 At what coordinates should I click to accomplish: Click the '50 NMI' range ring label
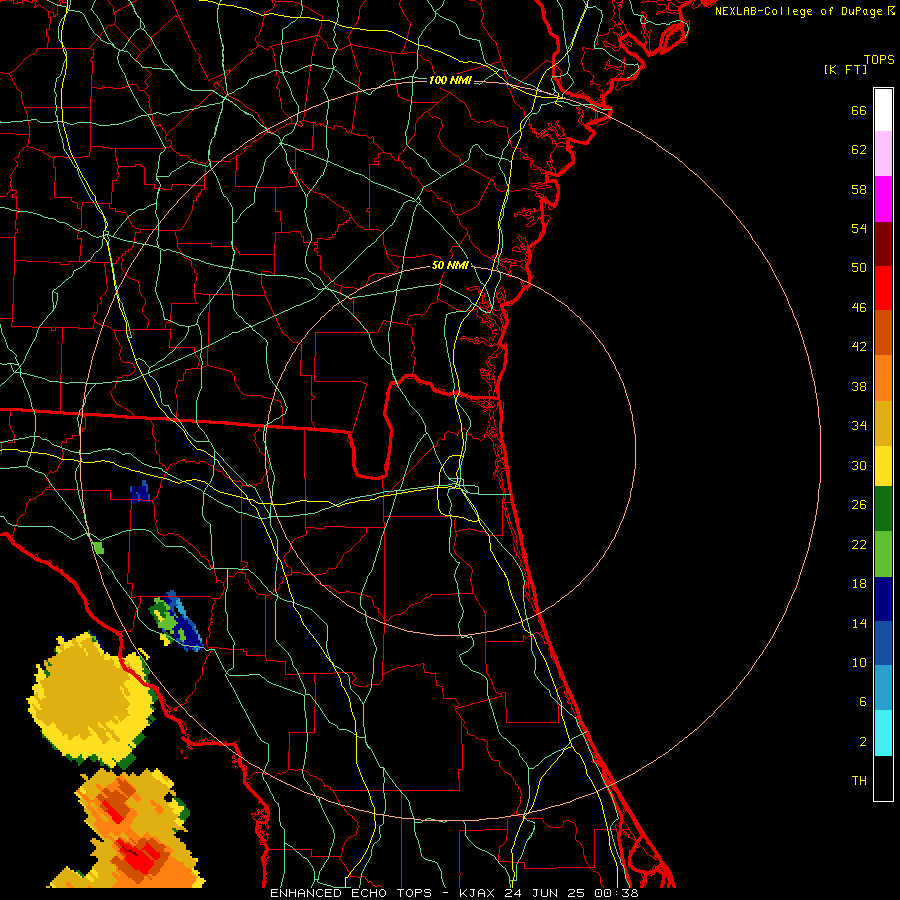[451, 265]
